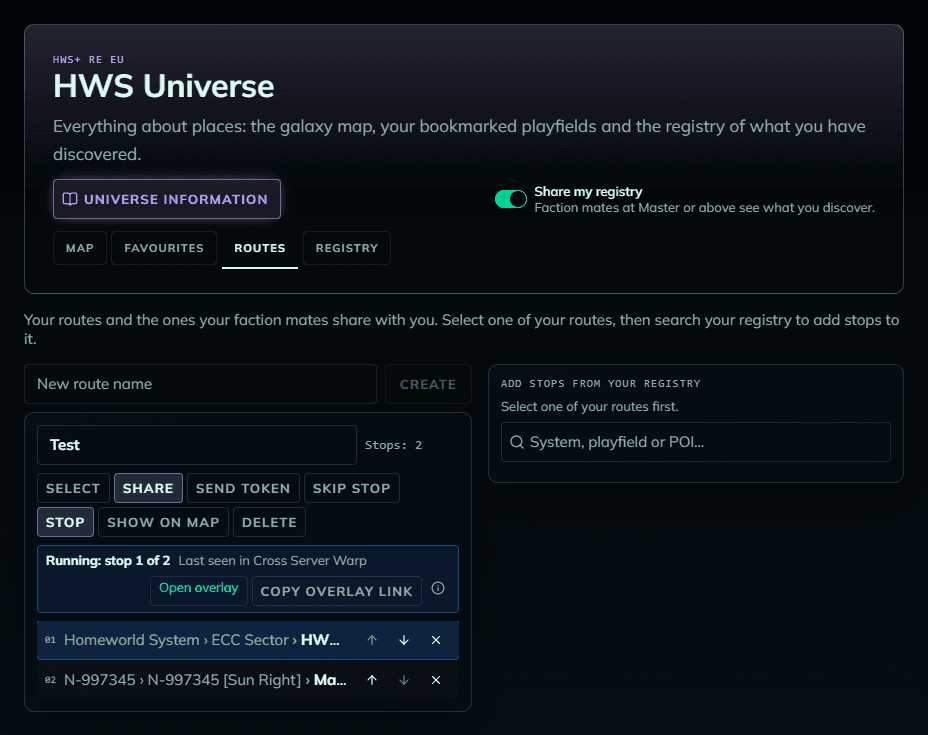Image resolution: width=928 pixels, height=735 pixels.
Task: Click the HWS+ RE EU server label
Action: (88, 59)
